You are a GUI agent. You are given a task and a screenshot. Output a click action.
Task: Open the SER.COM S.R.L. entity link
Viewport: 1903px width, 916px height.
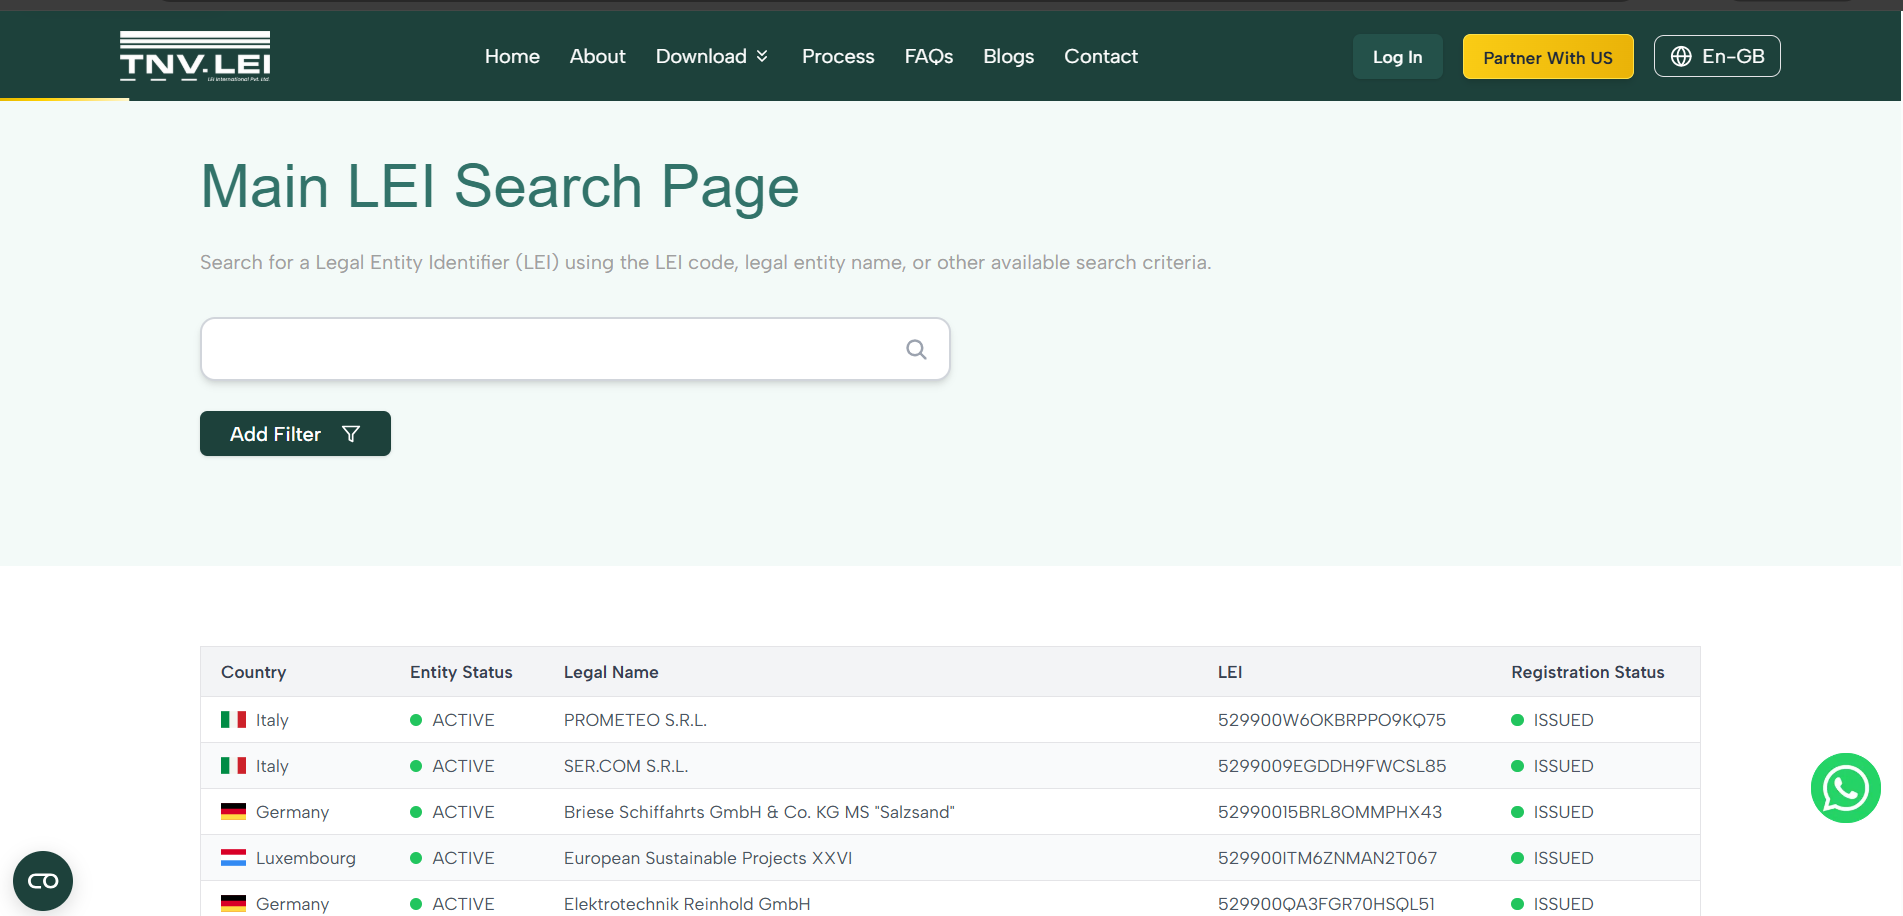(x=625, y=765)
